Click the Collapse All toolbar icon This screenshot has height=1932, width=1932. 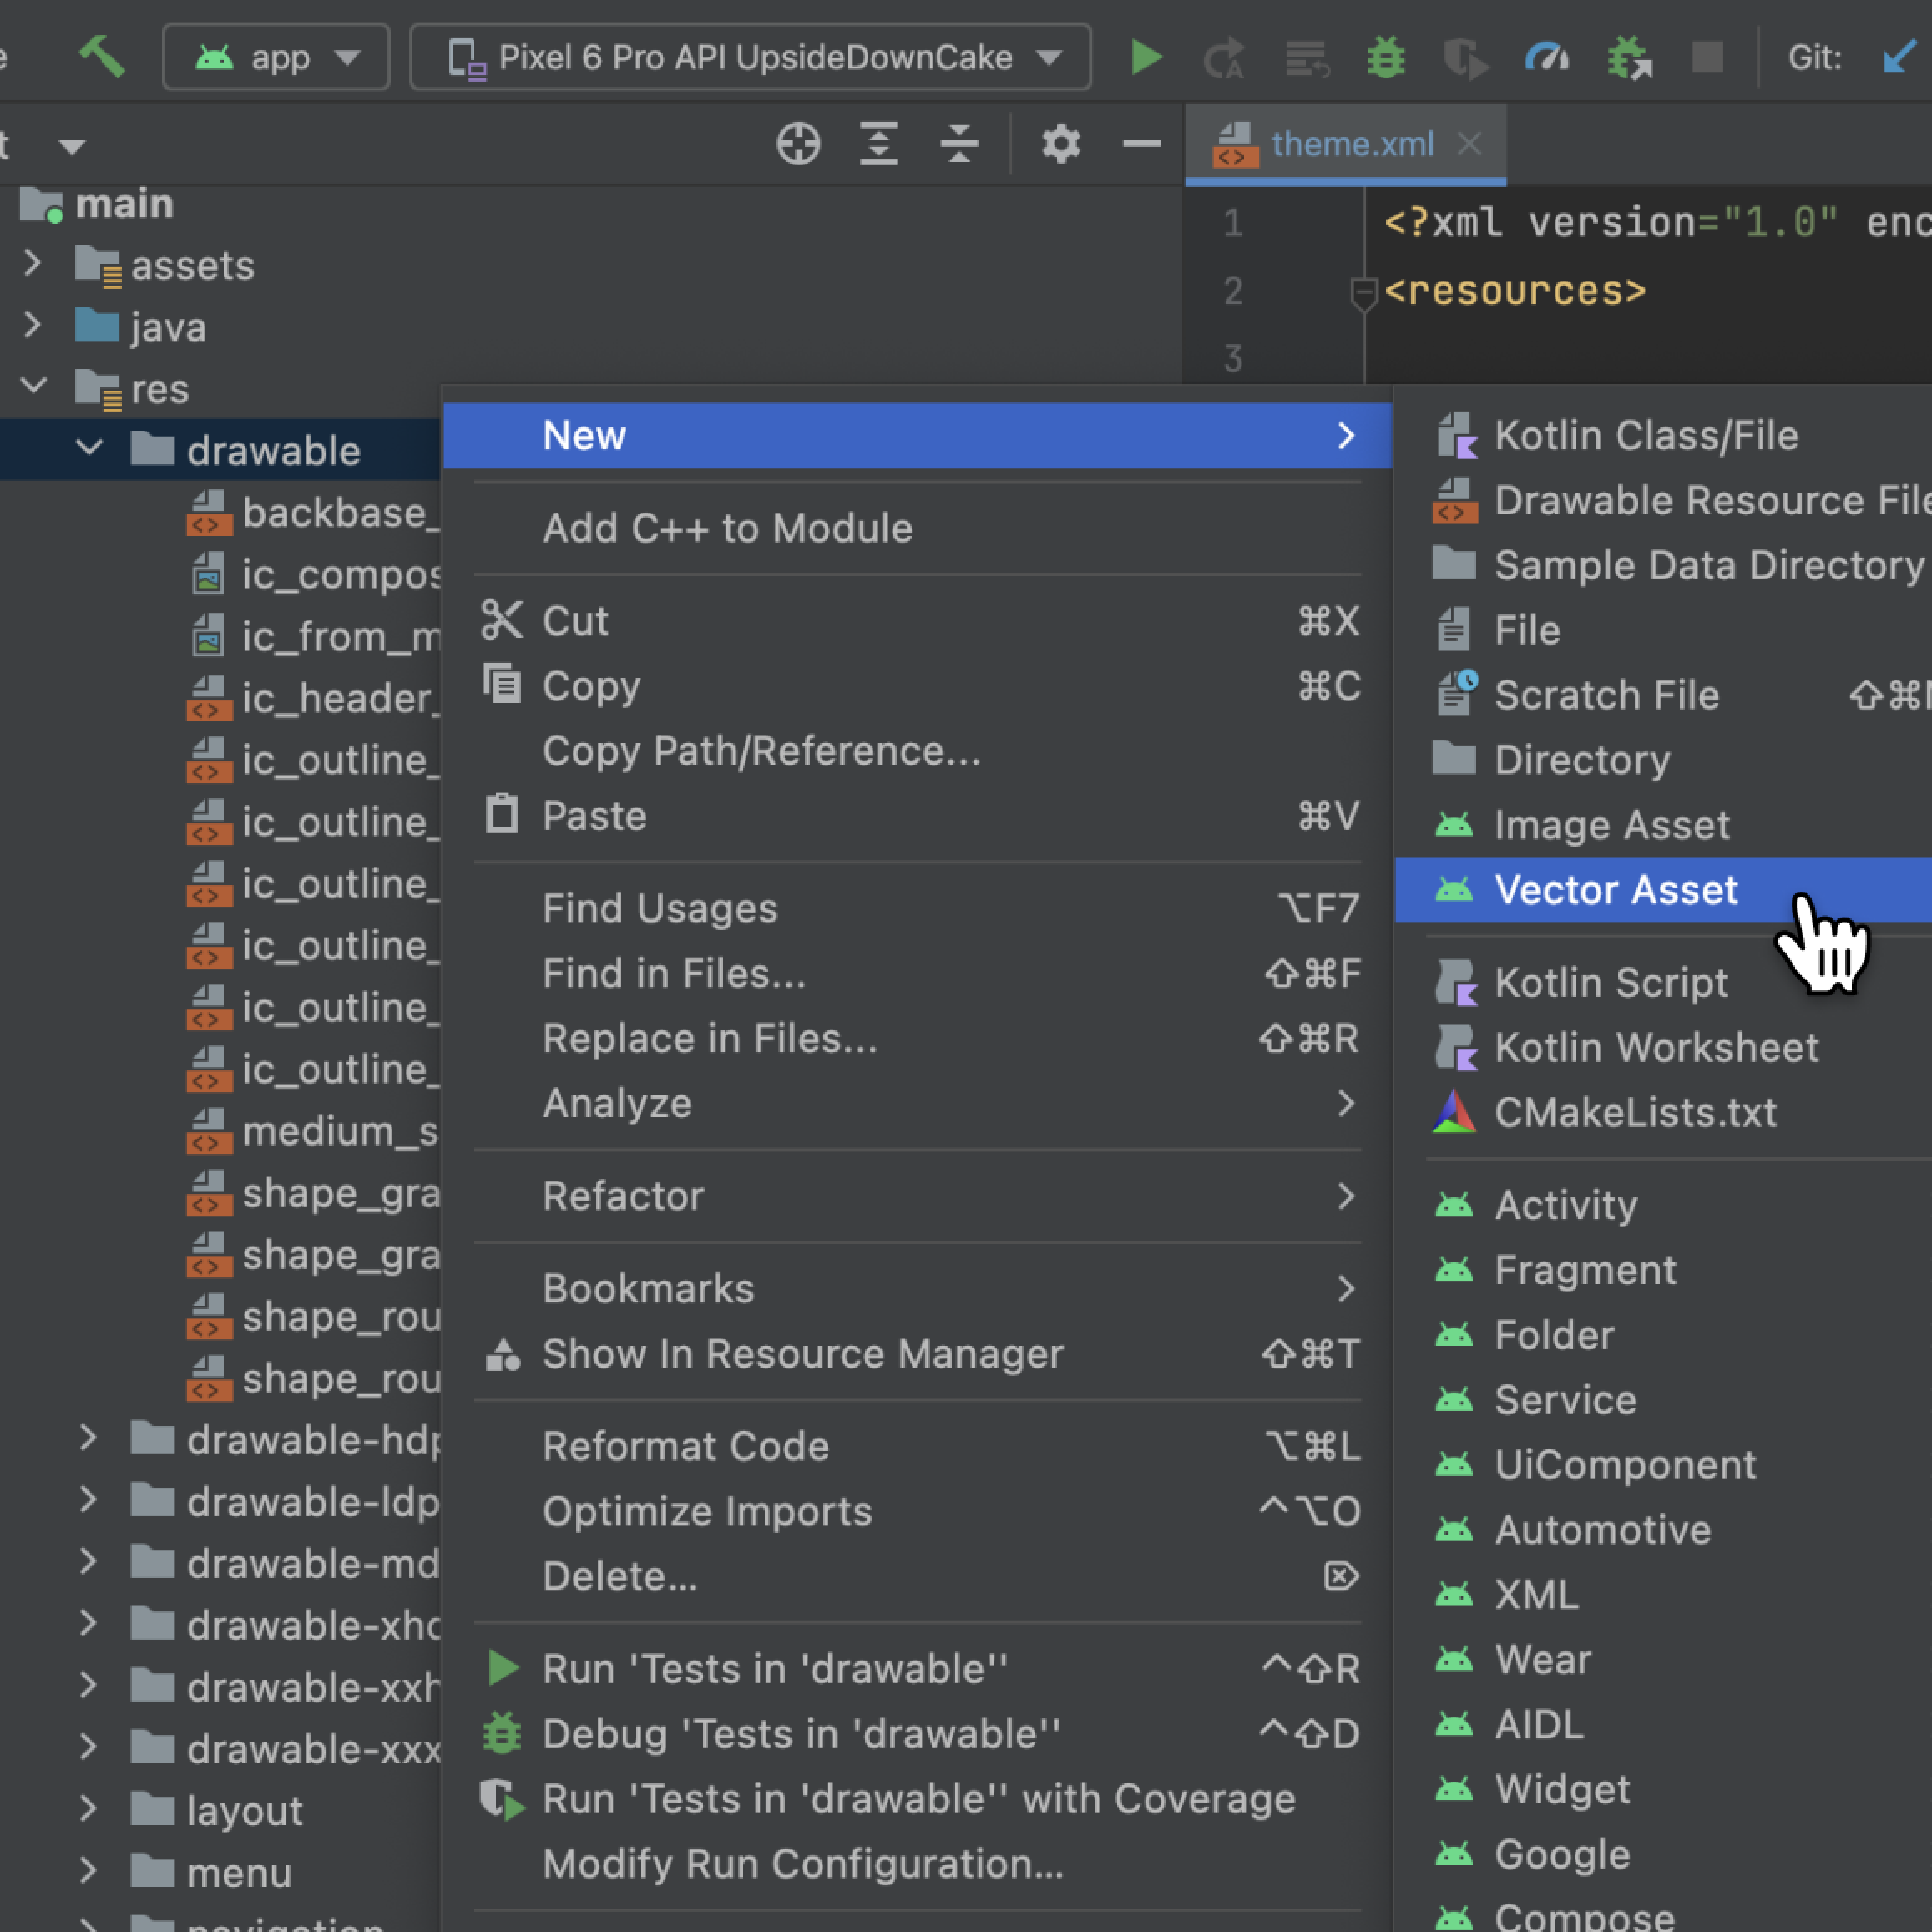pyautogui.click(x=958, y=144)
